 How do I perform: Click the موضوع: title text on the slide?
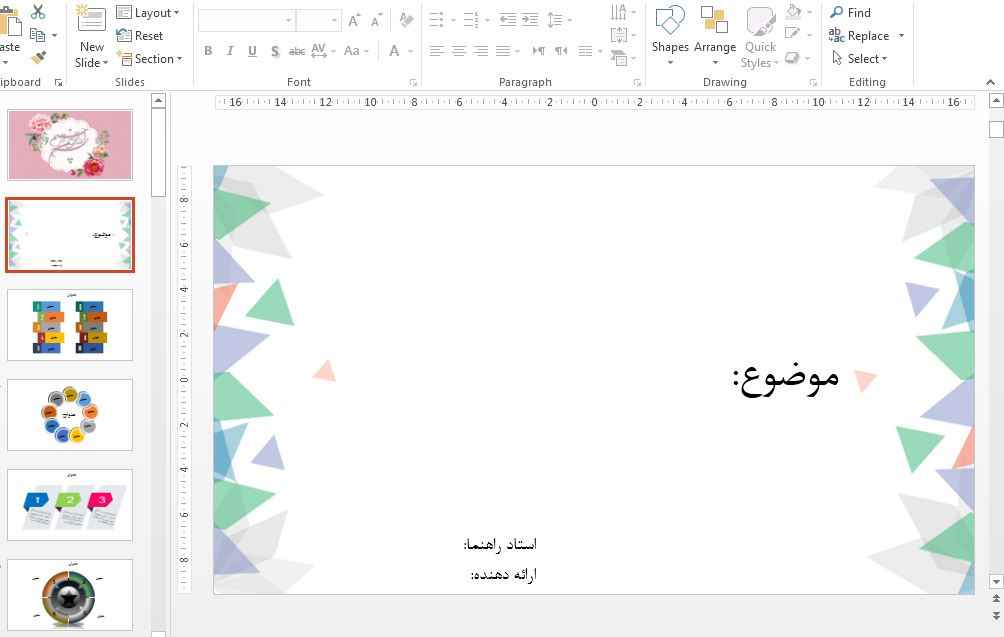point(786,378)
